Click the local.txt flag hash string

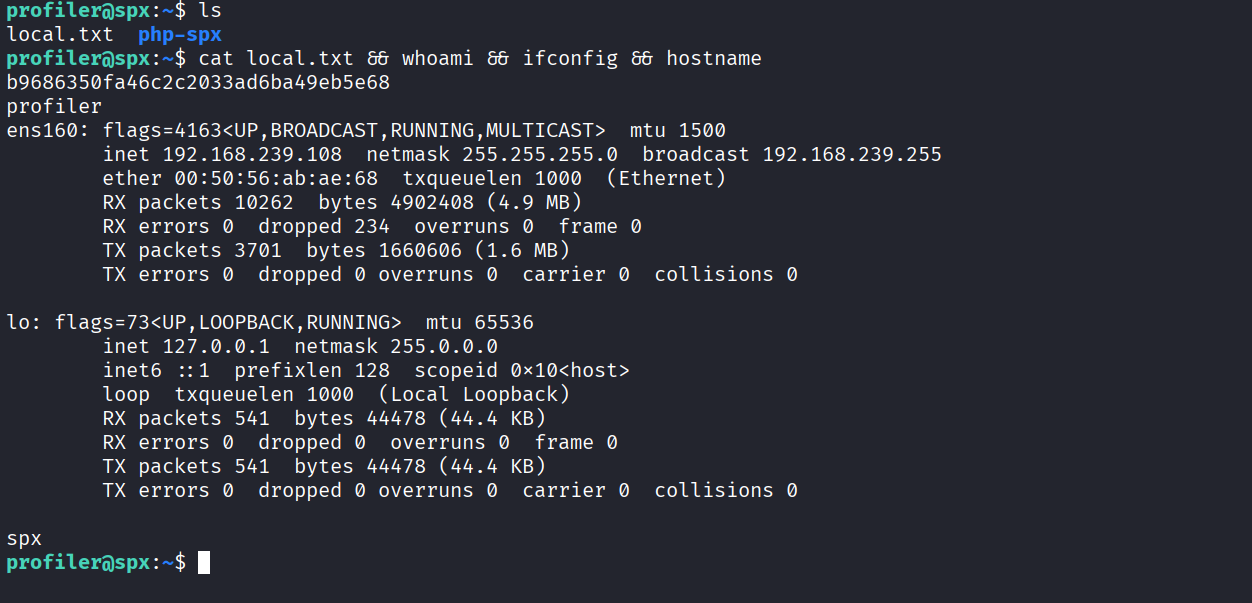point(198,83)
